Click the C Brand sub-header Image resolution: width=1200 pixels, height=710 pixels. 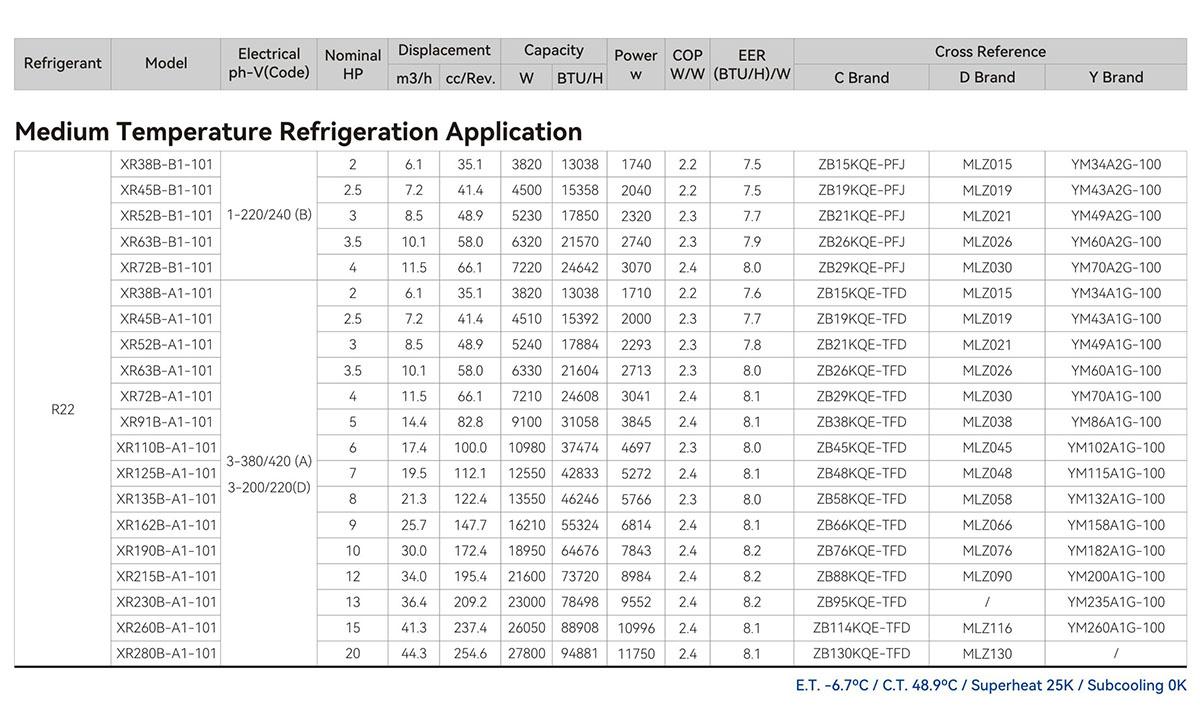[x=861, y=78]
